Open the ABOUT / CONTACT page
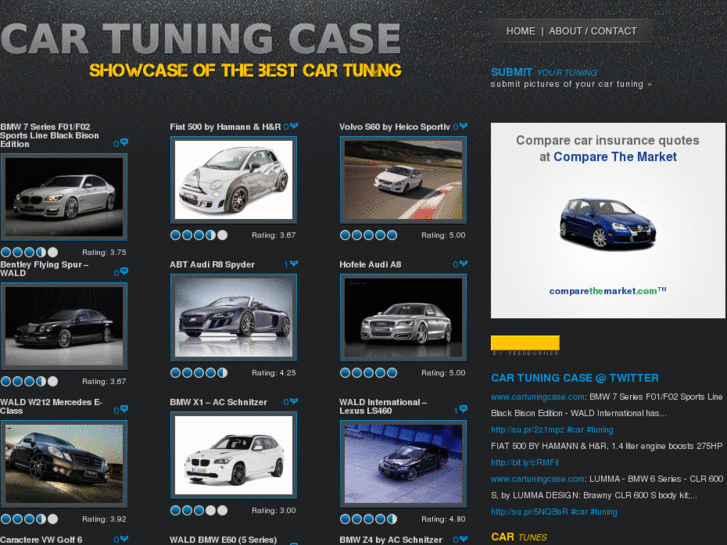This screenshot has width=727, height=545. (x=593, y=31)
